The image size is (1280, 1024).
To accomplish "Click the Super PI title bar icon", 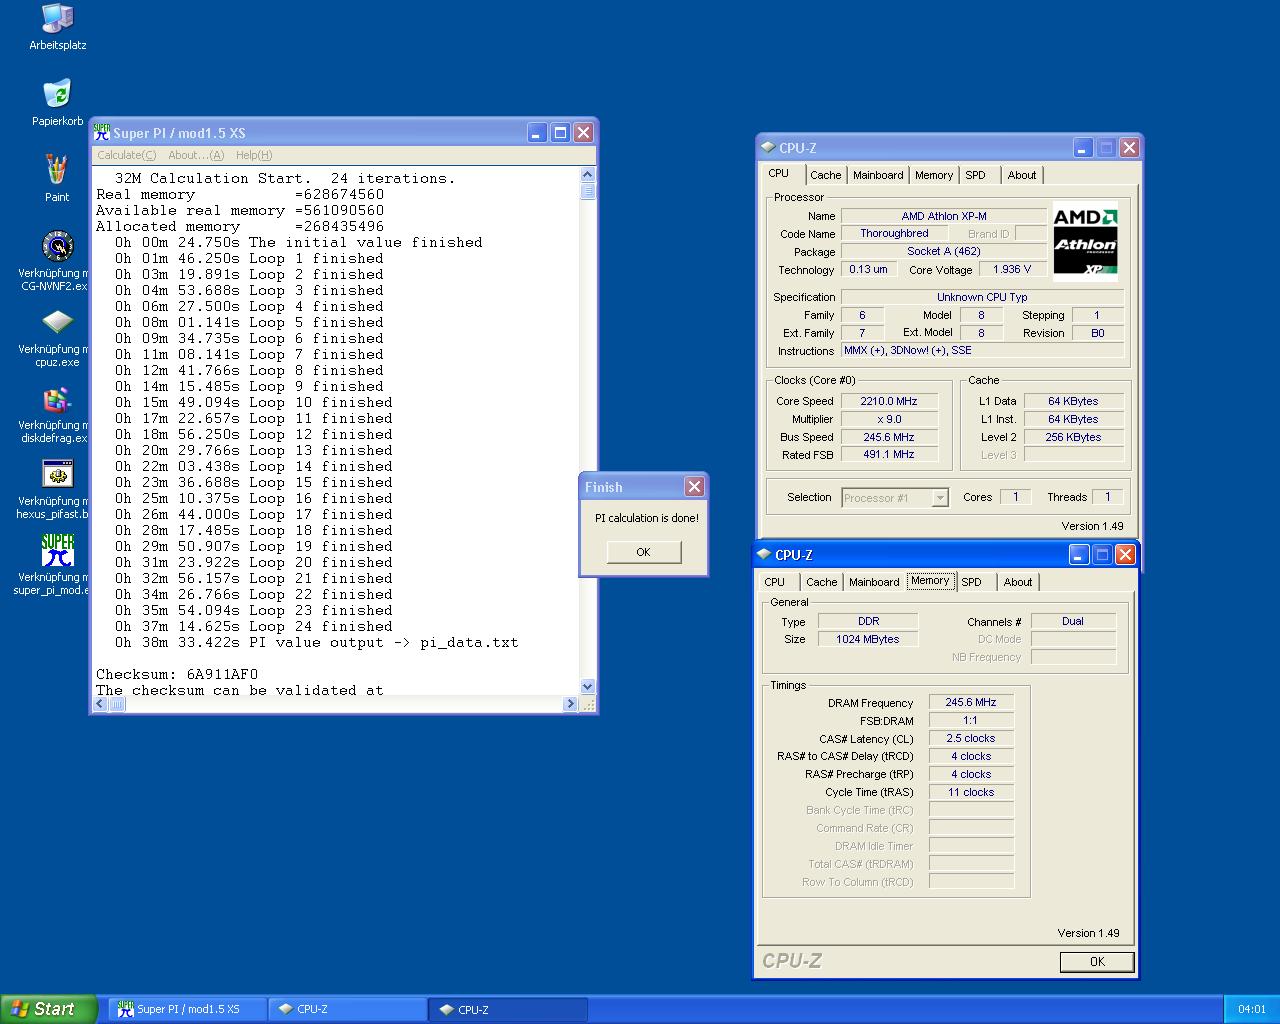I will (101, 132).
